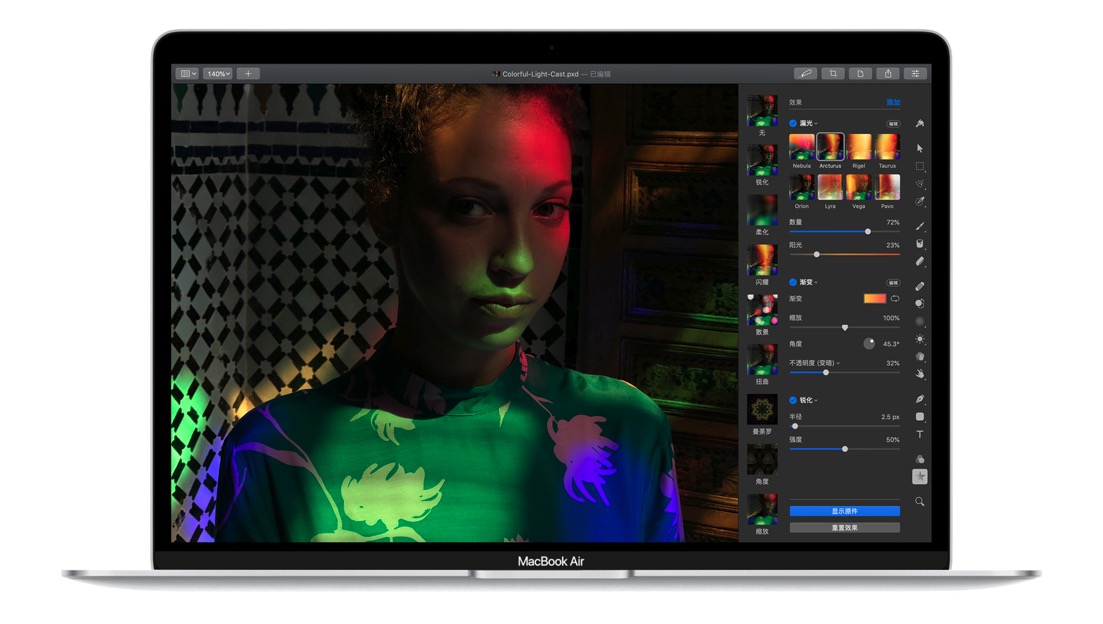Open the Zoom magnifier tool
The image size is (1103, 624).
[920, 501]
